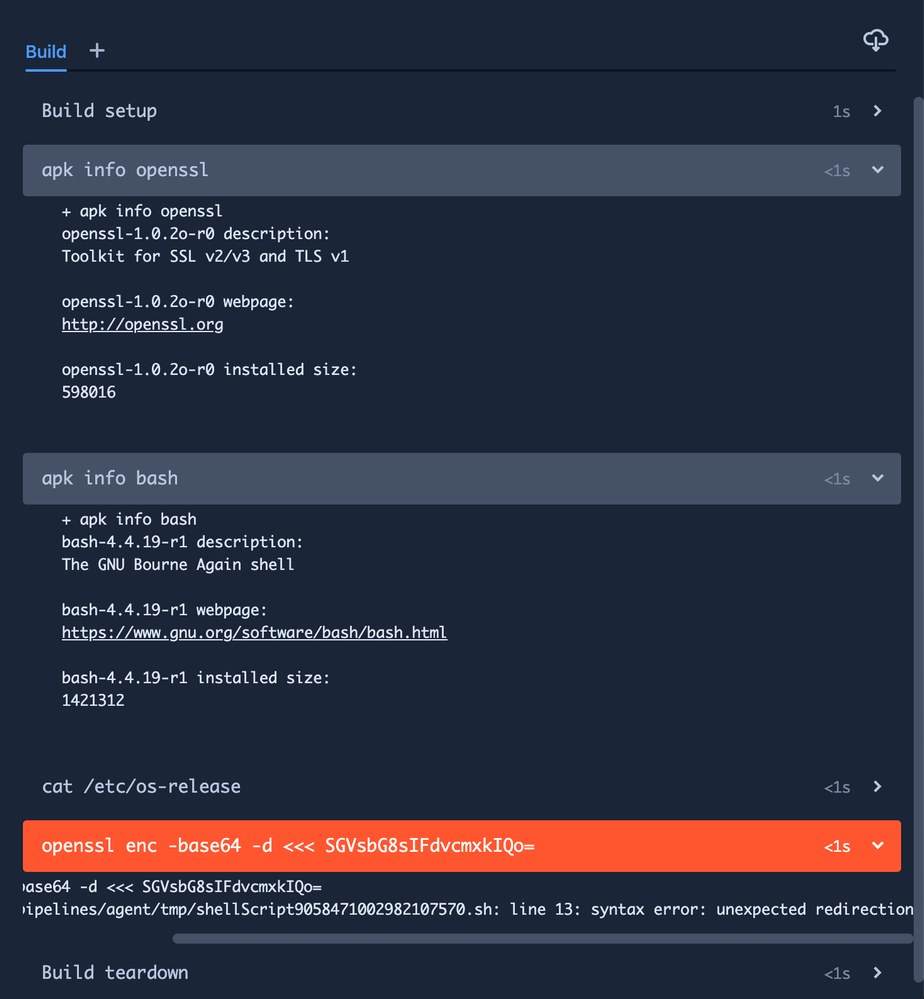
Task: Click the Build teardown step title
Action: [x=115, y=973]
